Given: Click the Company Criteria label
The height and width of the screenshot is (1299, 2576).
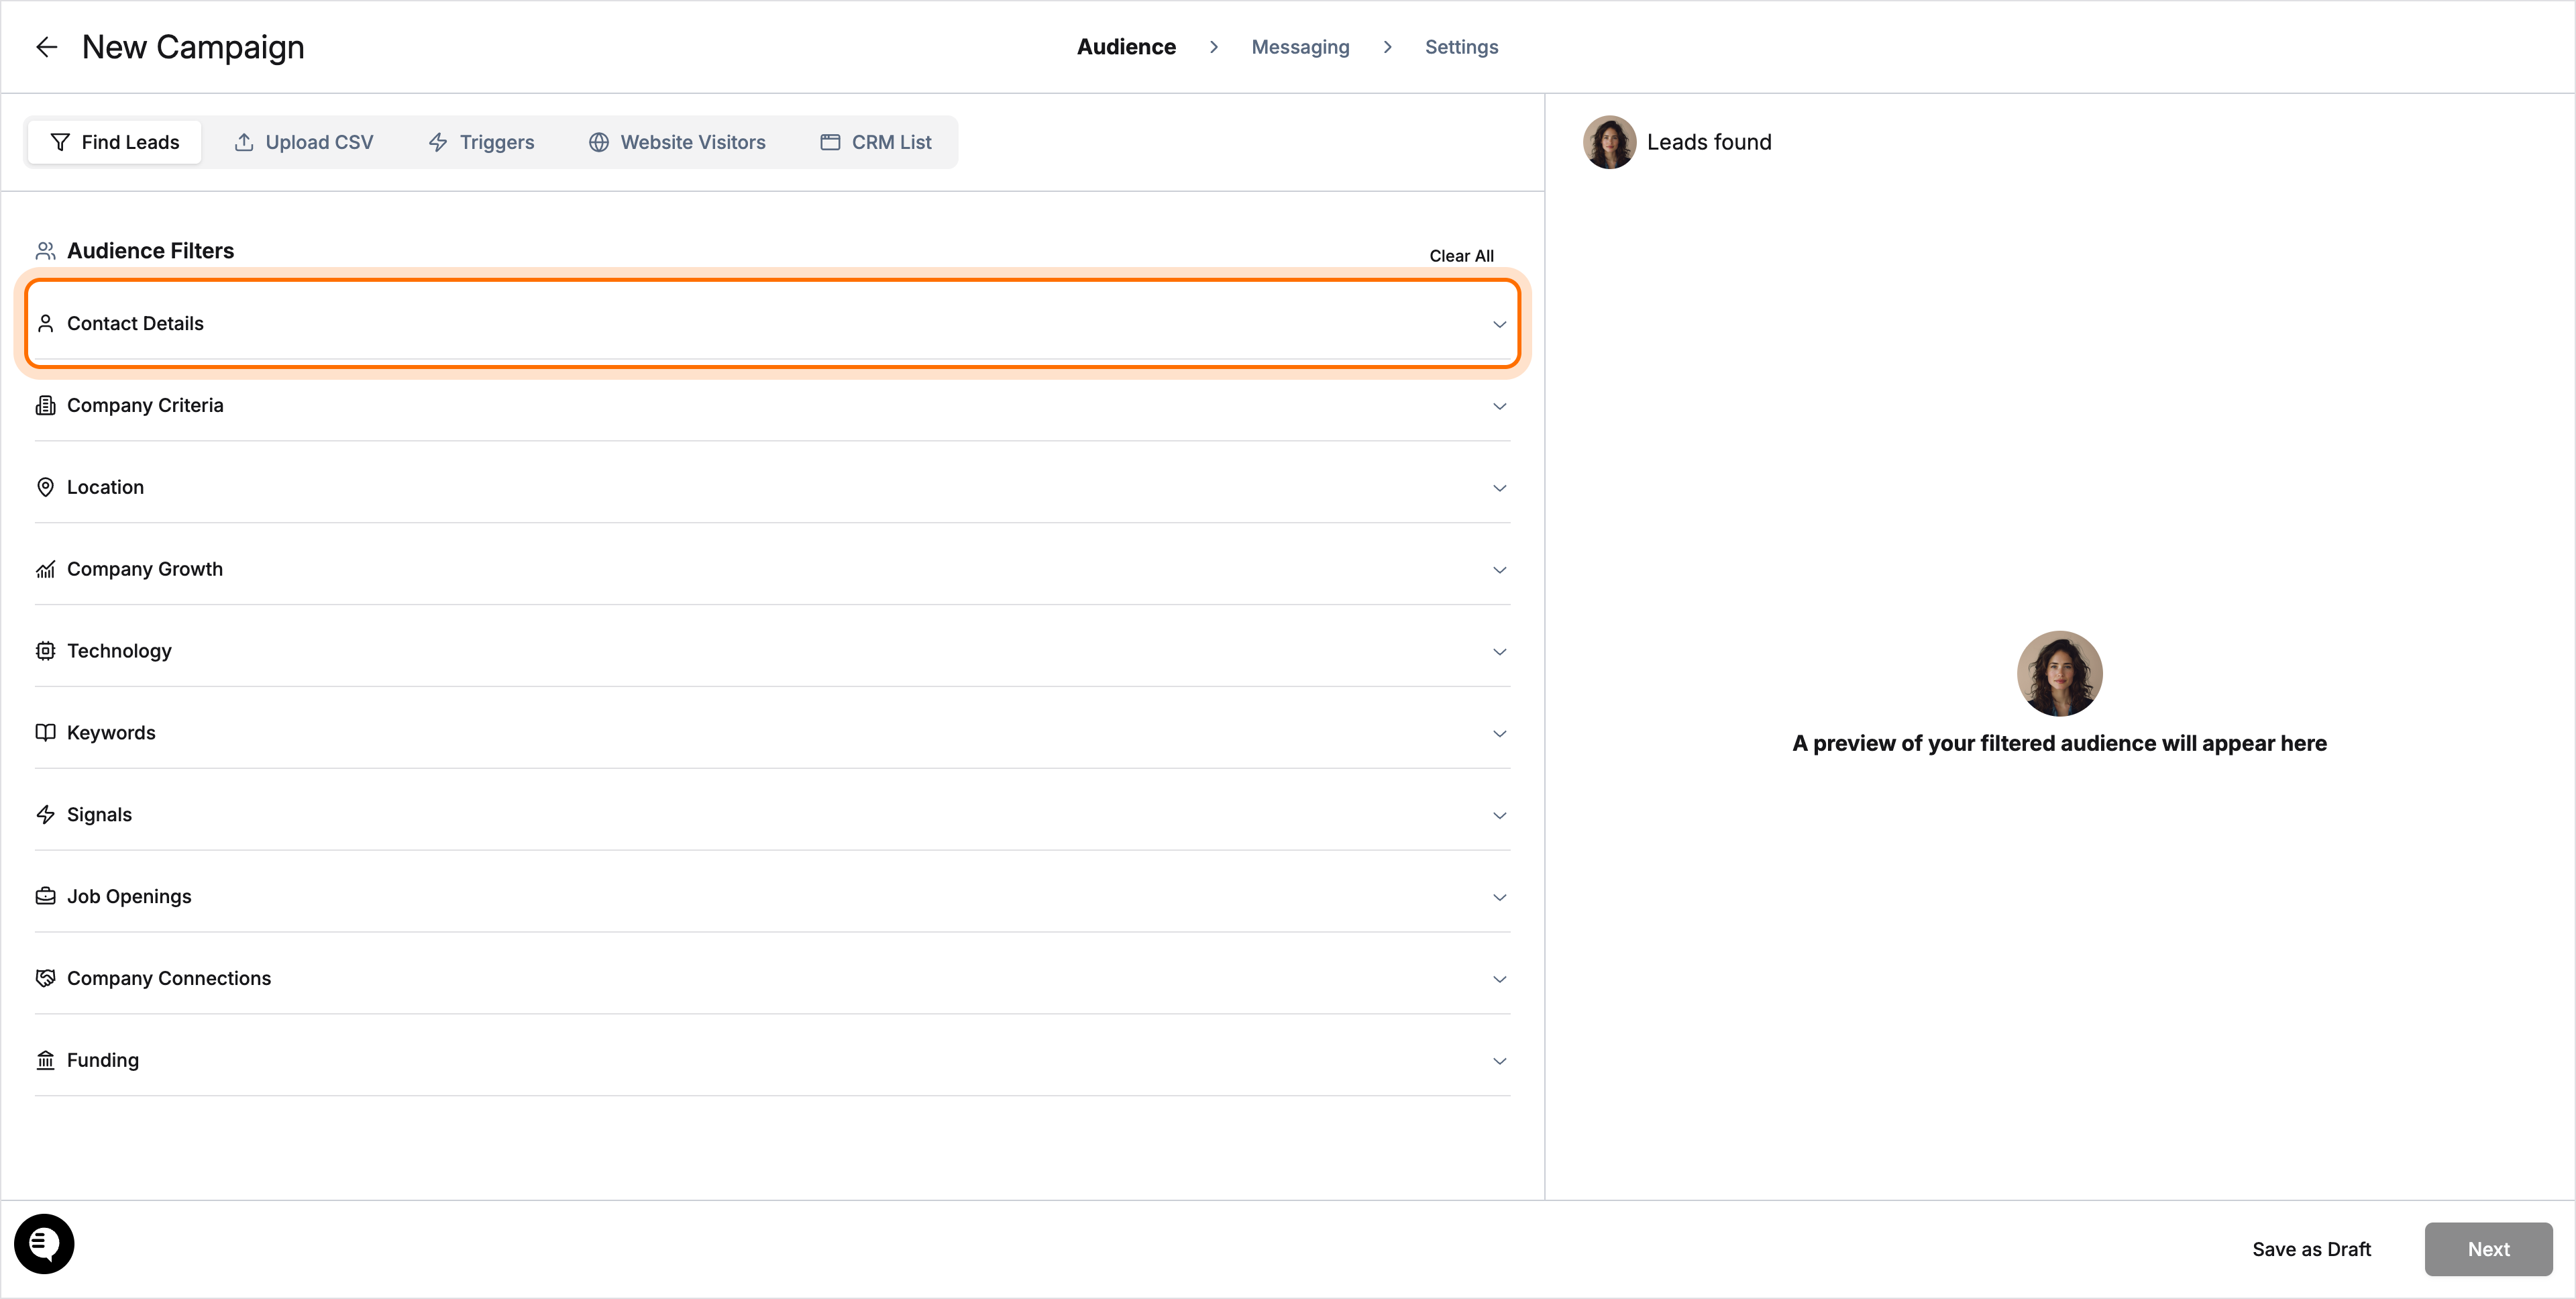Looking at the screenshot, I should pos(145,405).
